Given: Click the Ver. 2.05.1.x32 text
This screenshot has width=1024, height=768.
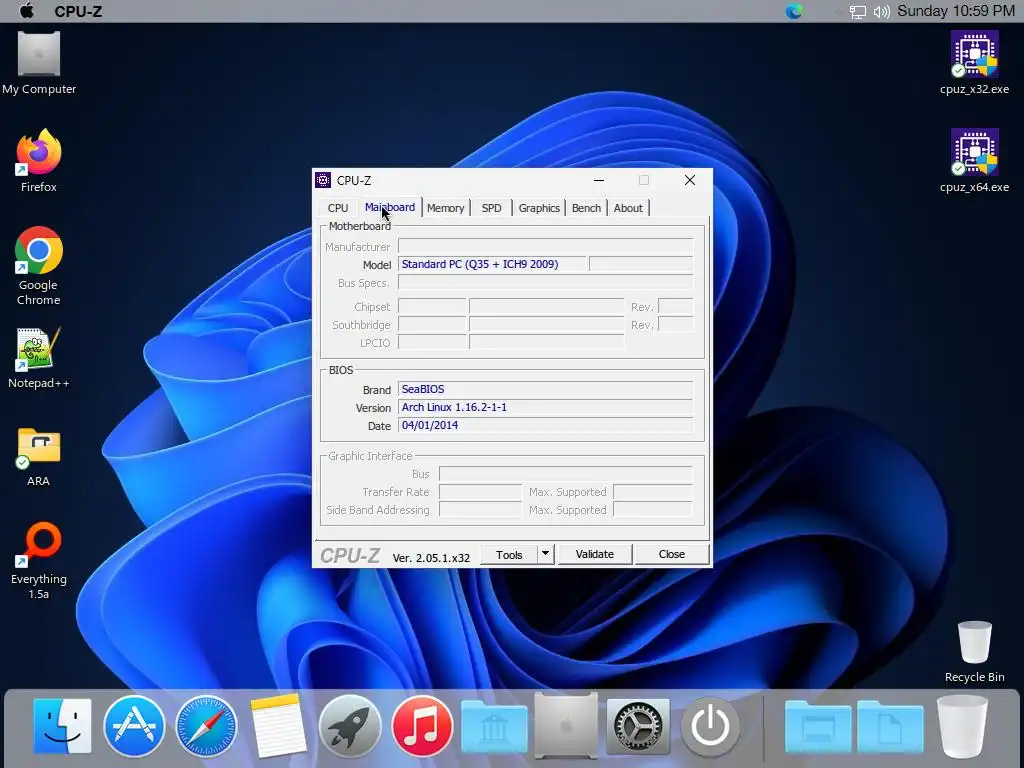Looking at the screenshot, I should click(431, 558).
